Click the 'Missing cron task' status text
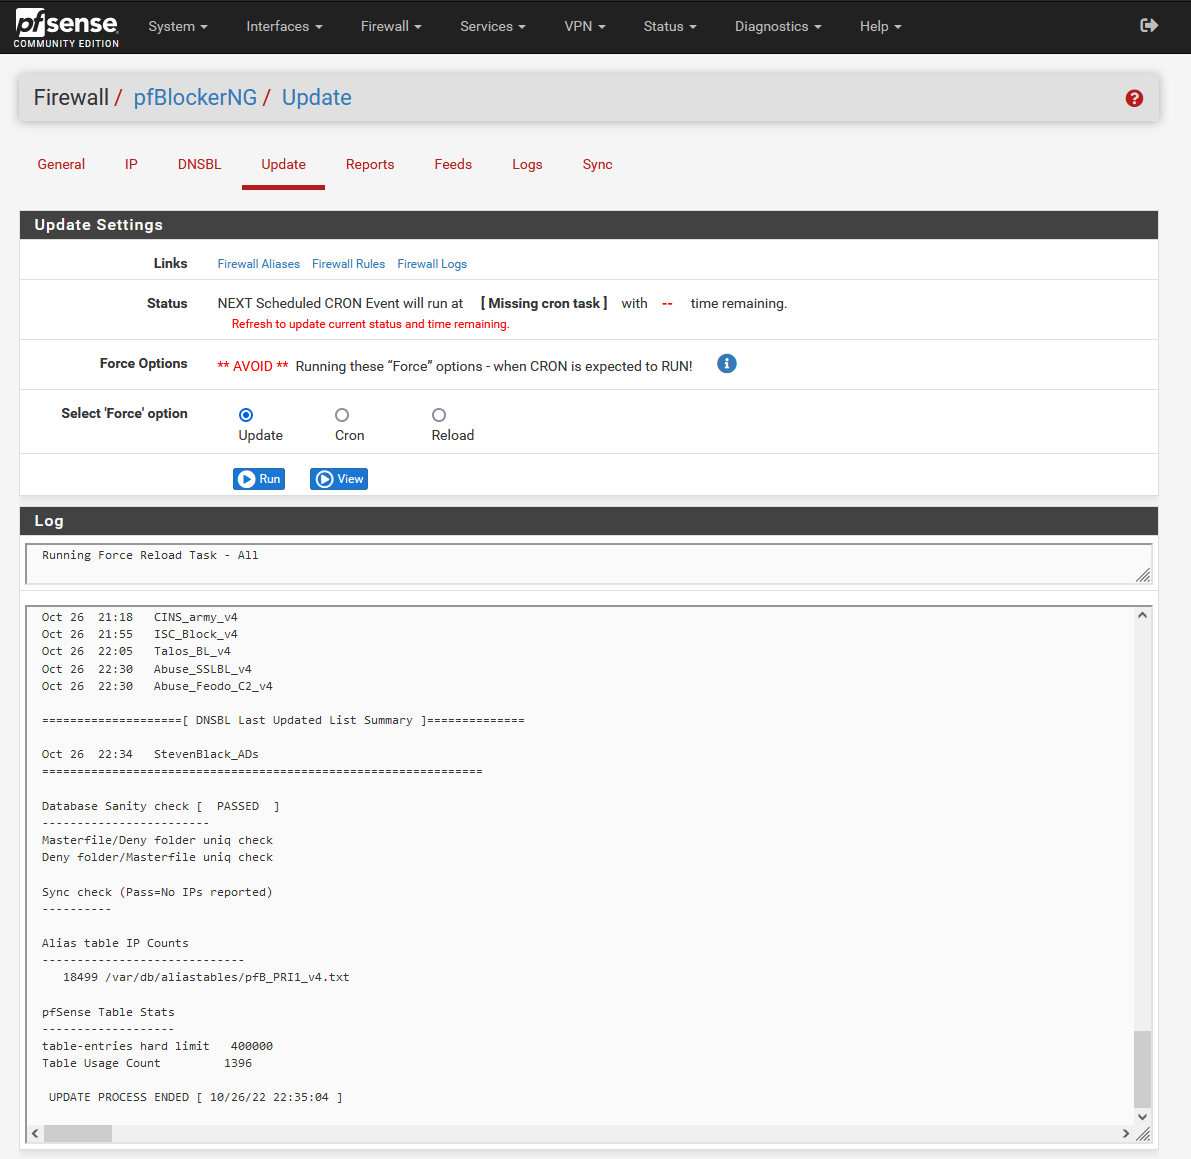 pyautogui.click(x=544, y=304)
